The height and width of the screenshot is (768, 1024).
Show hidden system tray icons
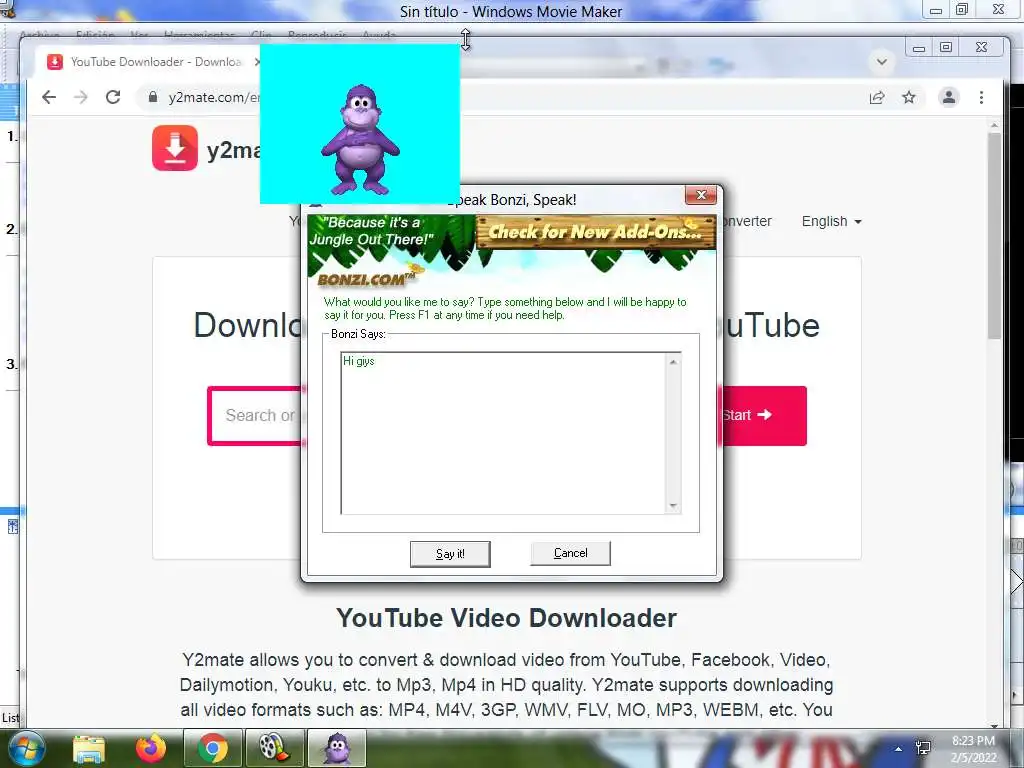(x=899, y=749)
